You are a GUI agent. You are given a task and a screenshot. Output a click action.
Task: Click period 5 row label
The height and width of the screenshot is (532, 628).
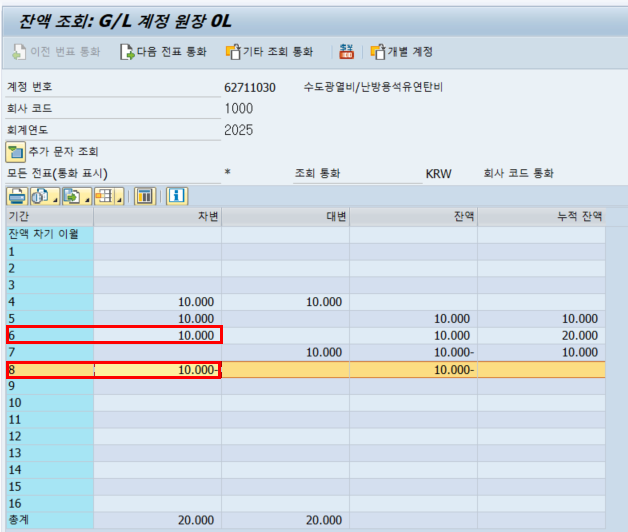[x=50, y=318]
